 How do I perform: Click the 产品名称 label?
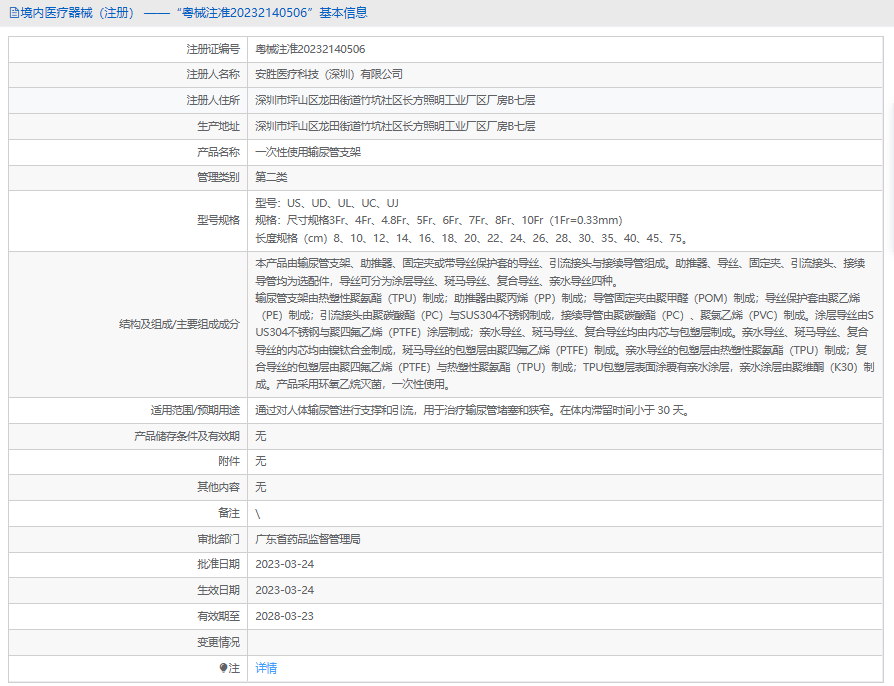[218, 152]
